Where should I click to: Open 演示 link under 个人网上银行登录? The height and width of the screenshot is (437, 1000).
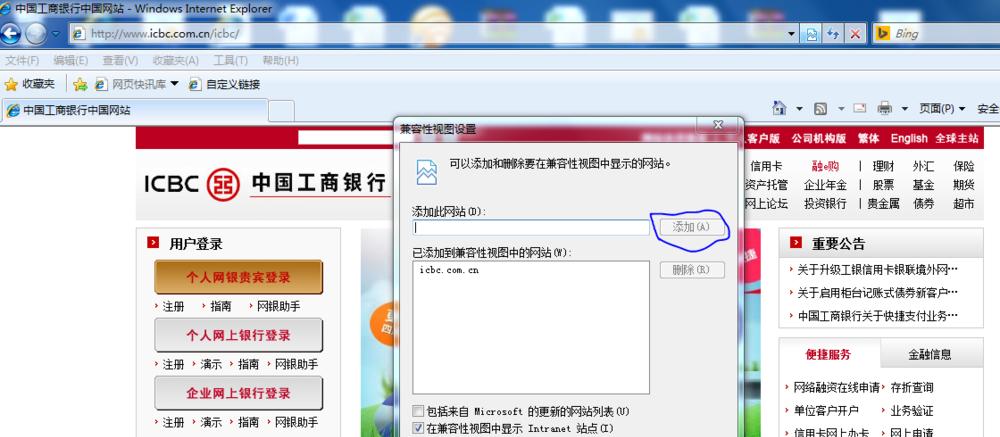click(211, 364)
